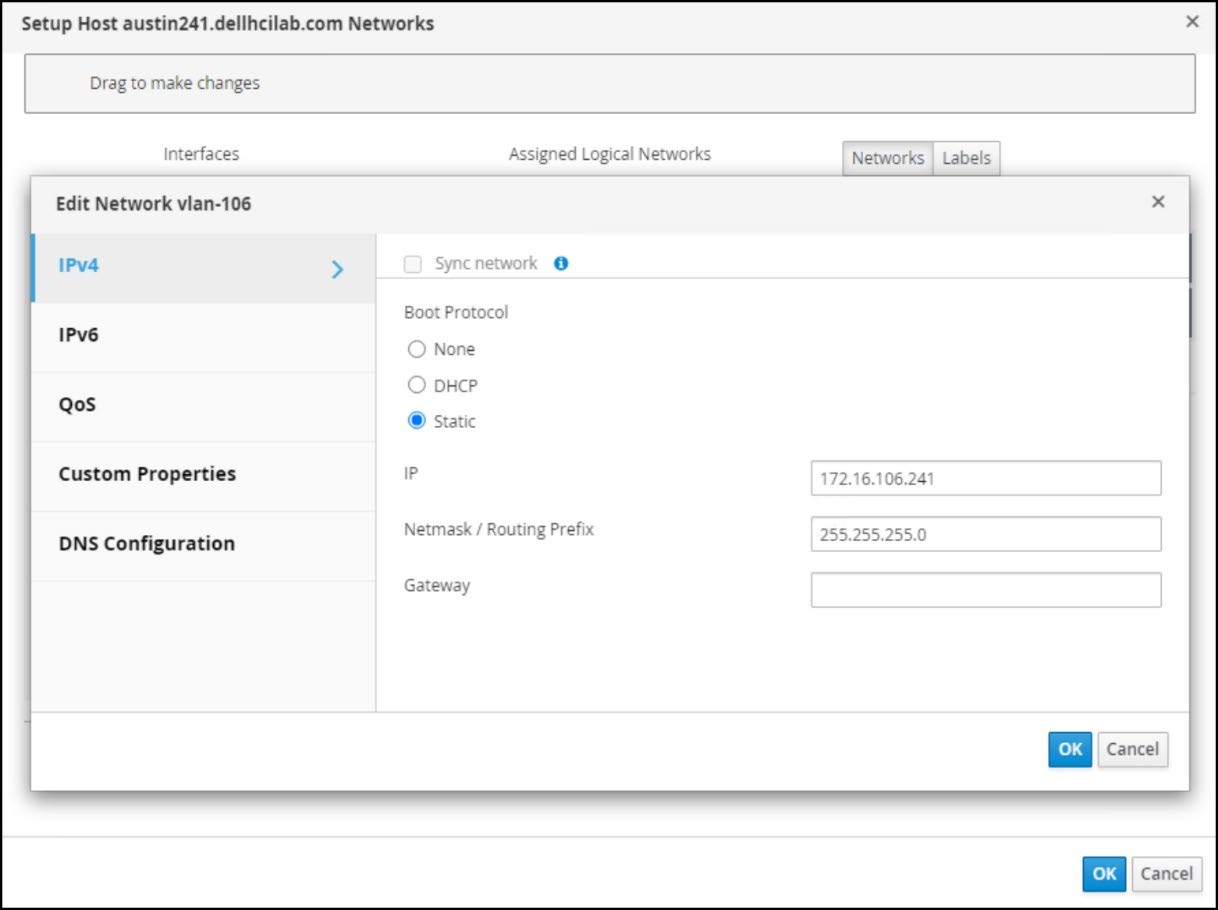Switch to the Networks tab
The width and height of the screenshot is (1218, 910).
click(x=888, y=158)
